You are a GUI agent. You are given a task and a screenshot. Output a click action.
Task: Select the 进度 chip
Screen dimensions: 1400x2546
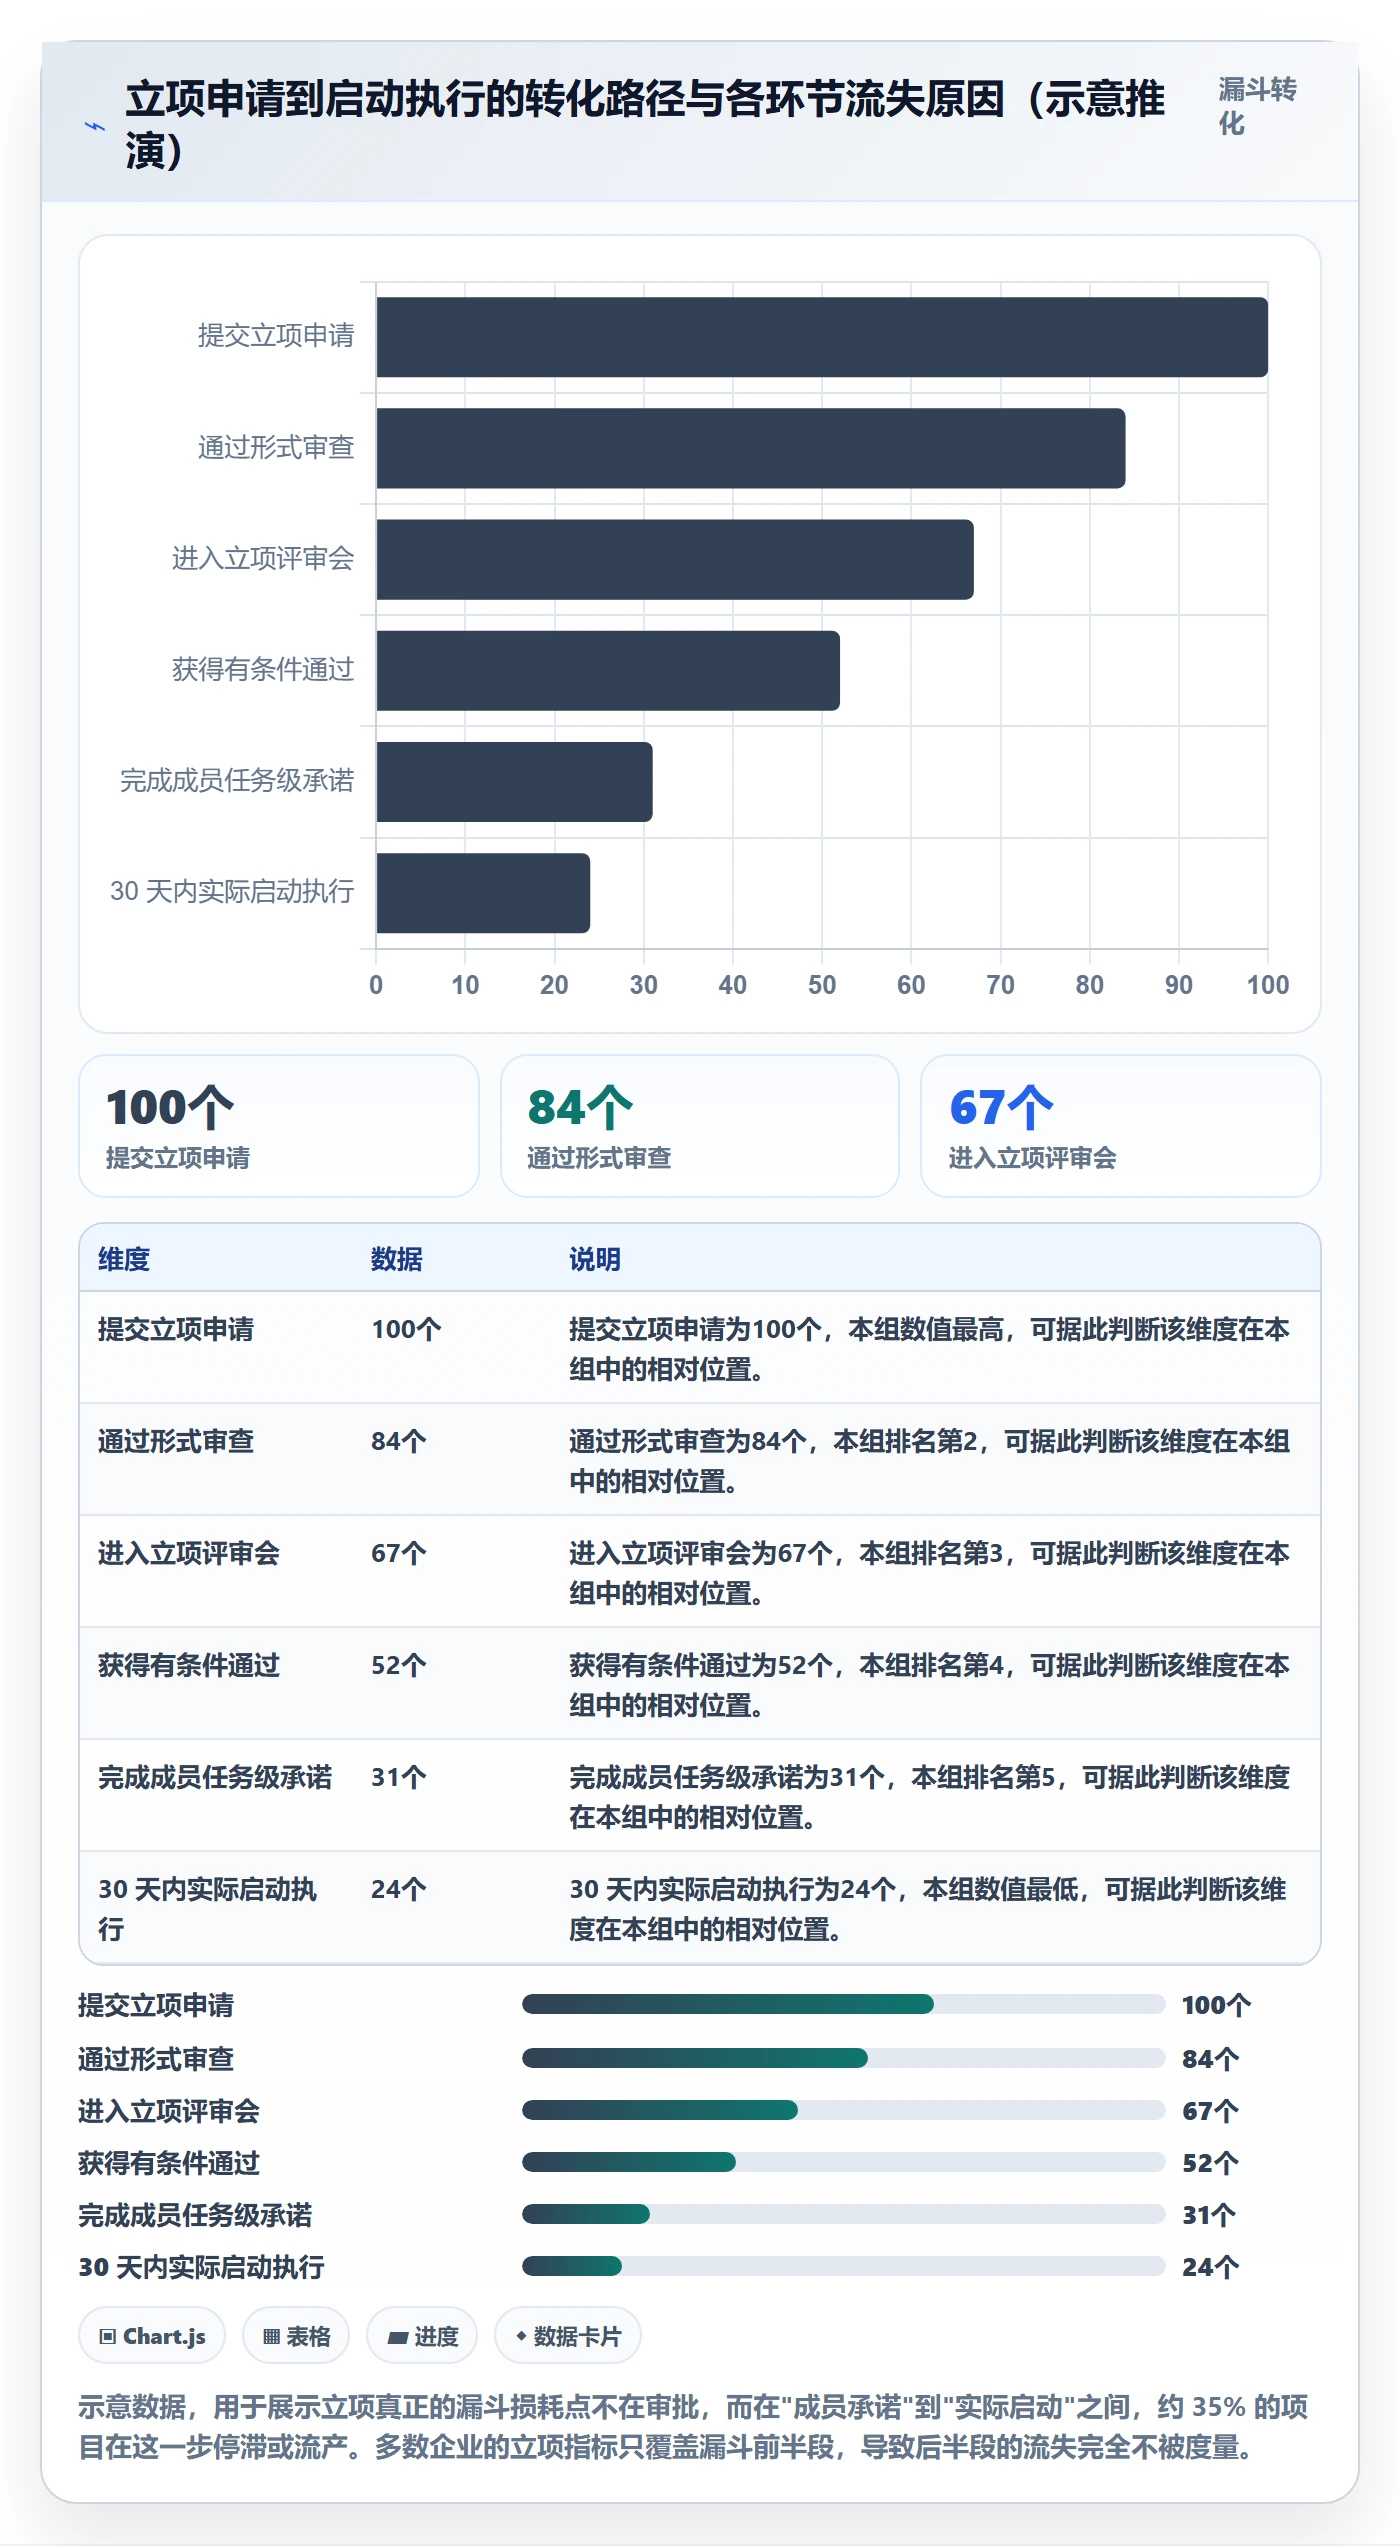tap(422, 2336)
